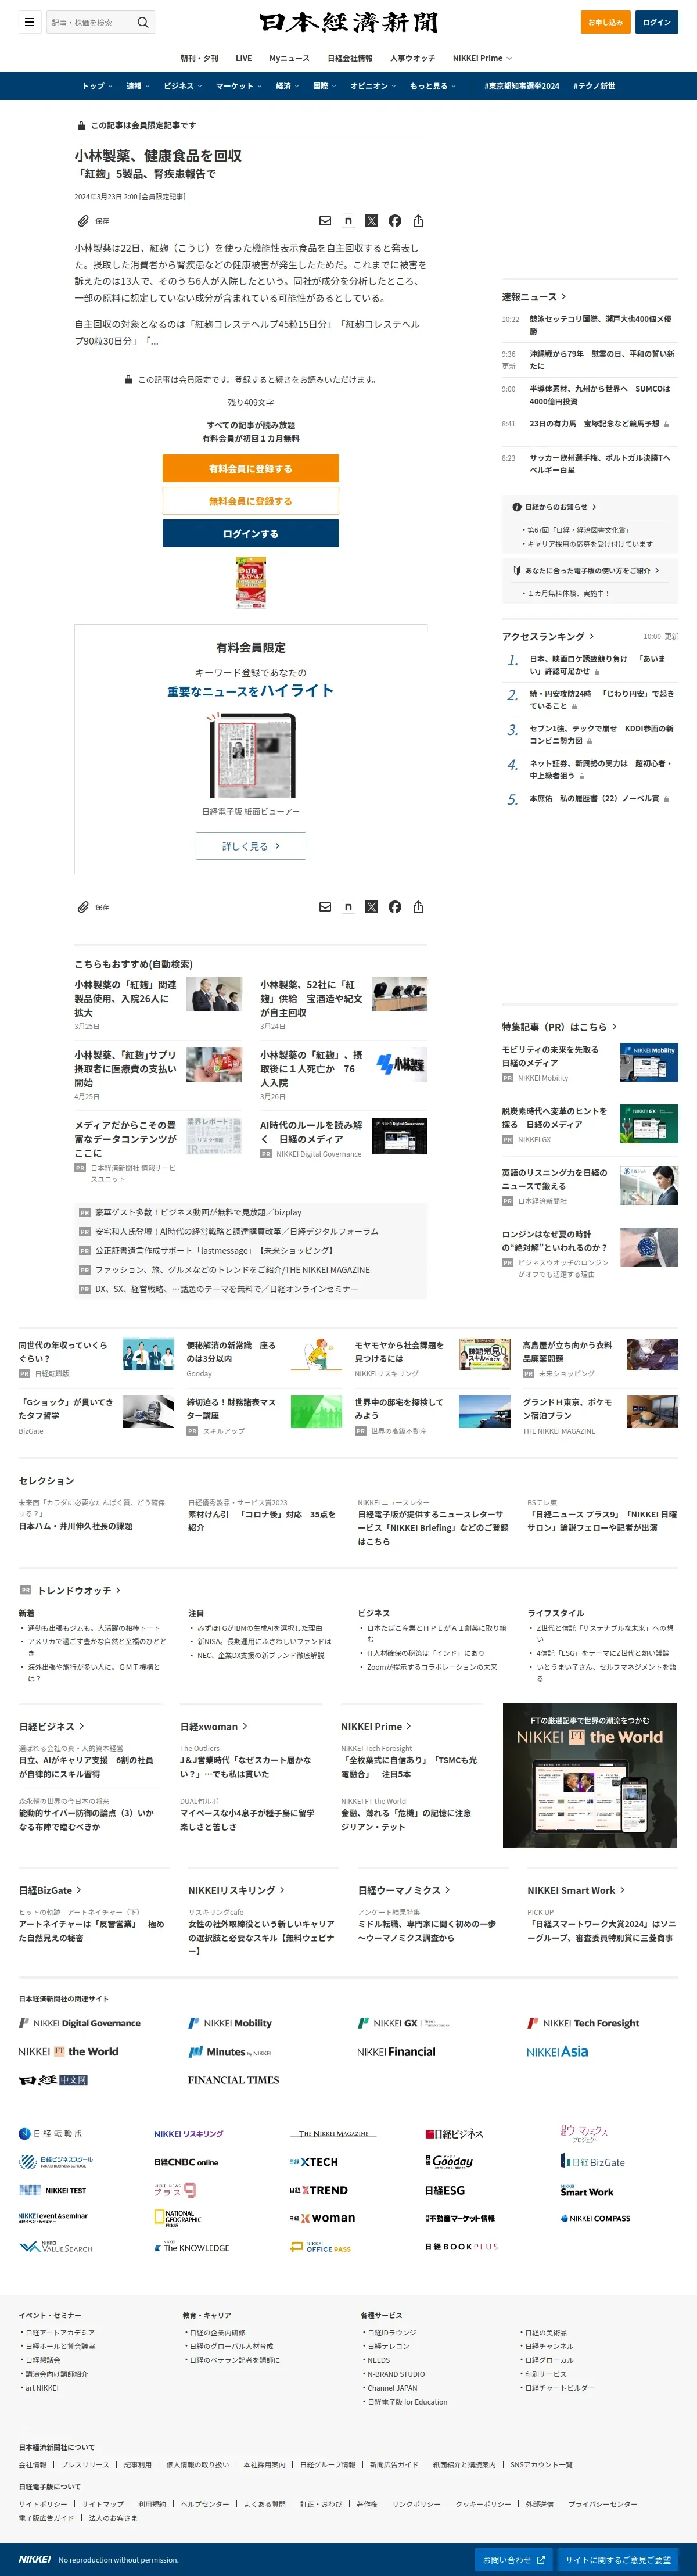The width and height of the screenshot is (697, 2576).
Task: Open アクセスランキング heading link
Action: 548,636
